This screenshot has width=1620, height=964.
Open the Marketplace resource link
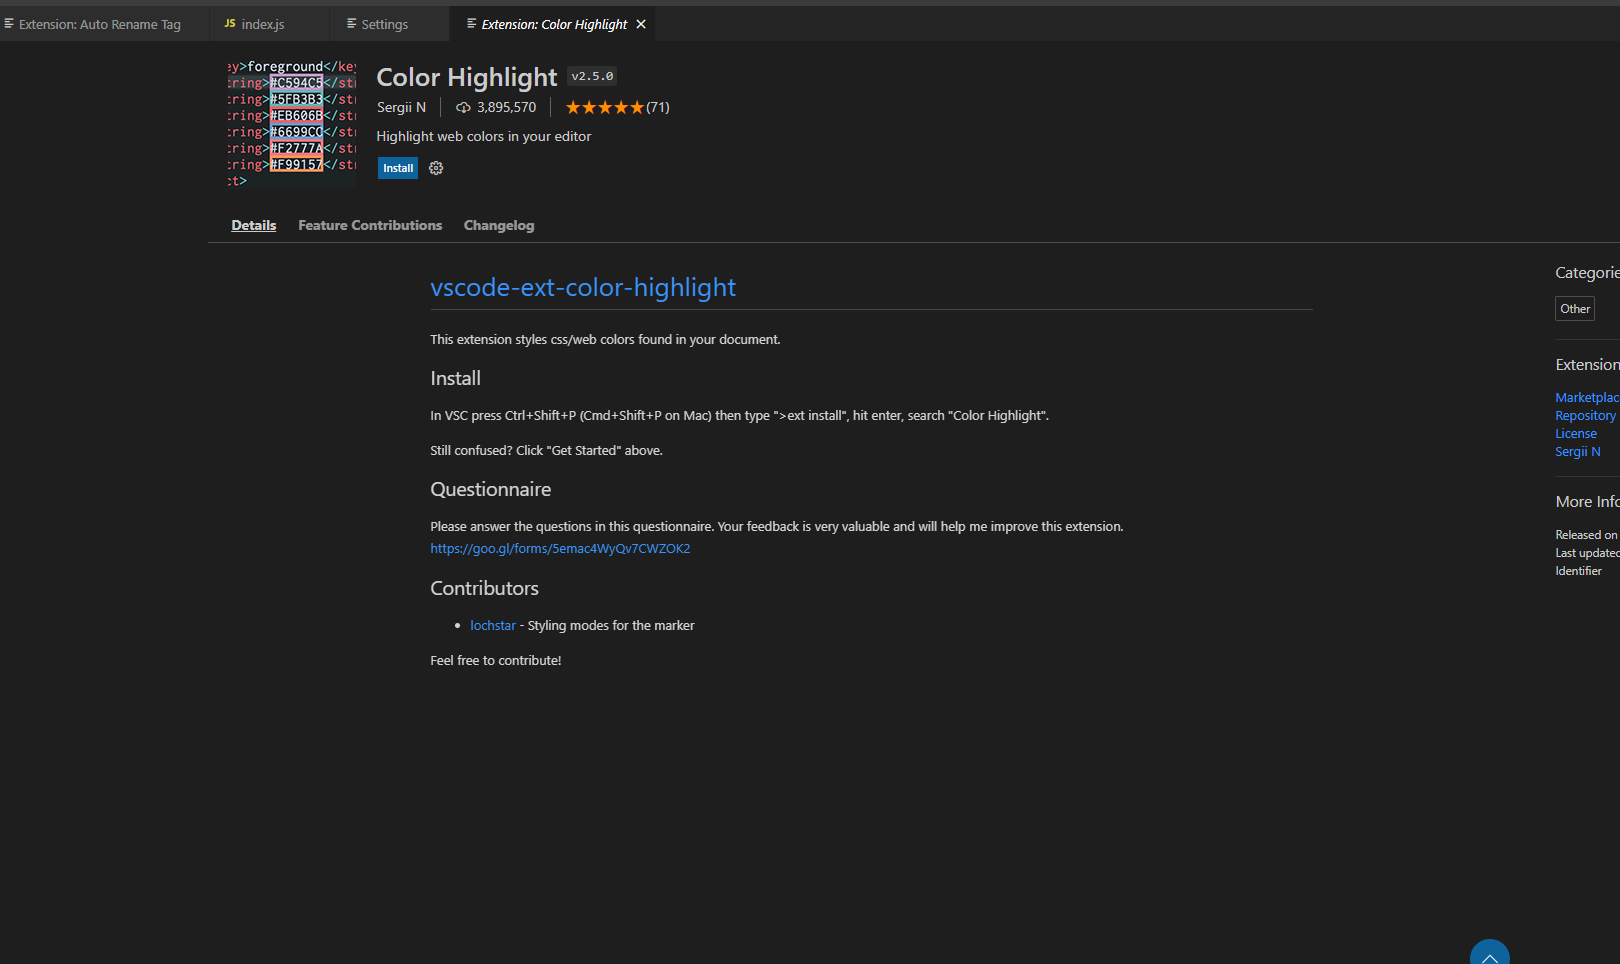tap(1587, 397)
